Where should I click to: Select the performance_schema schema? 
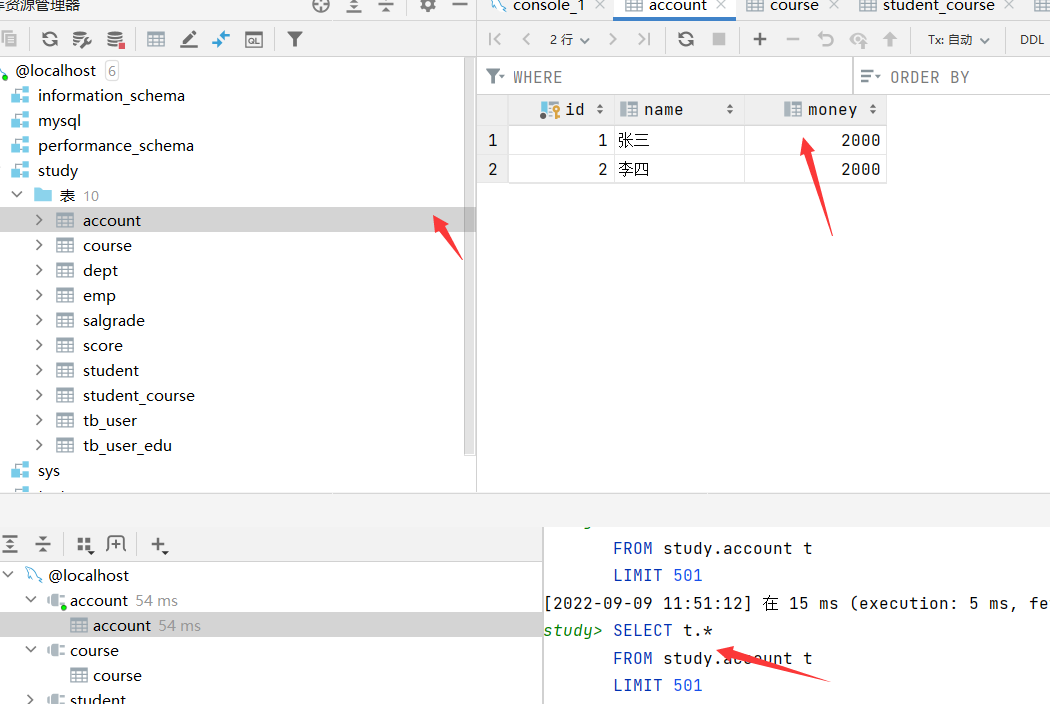click(116, 145)
